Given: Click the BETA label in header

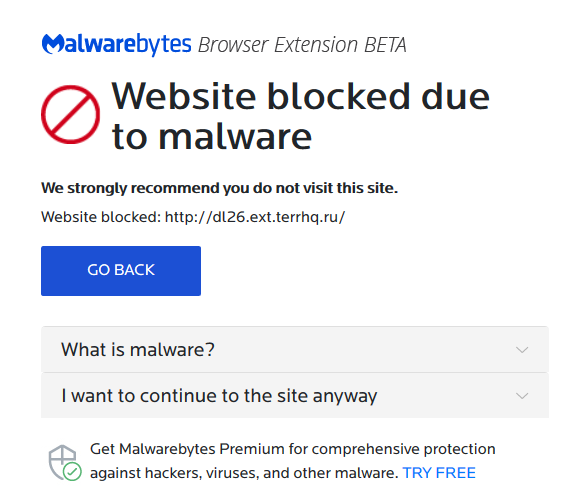Looking at the screenshot, I should (385, 45).
